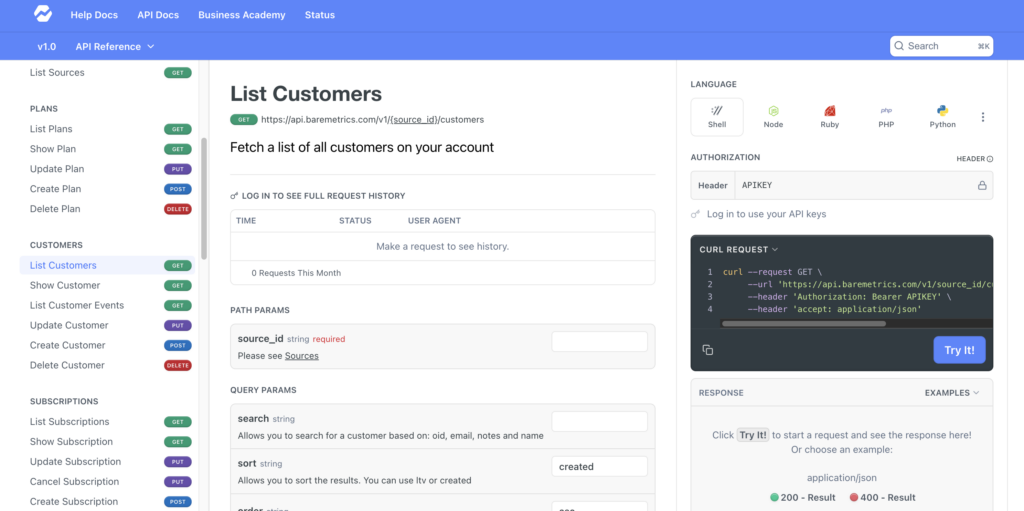Click the v1.0 version label
Viewport: 1024px width, 511px height.
pos(46,46)
